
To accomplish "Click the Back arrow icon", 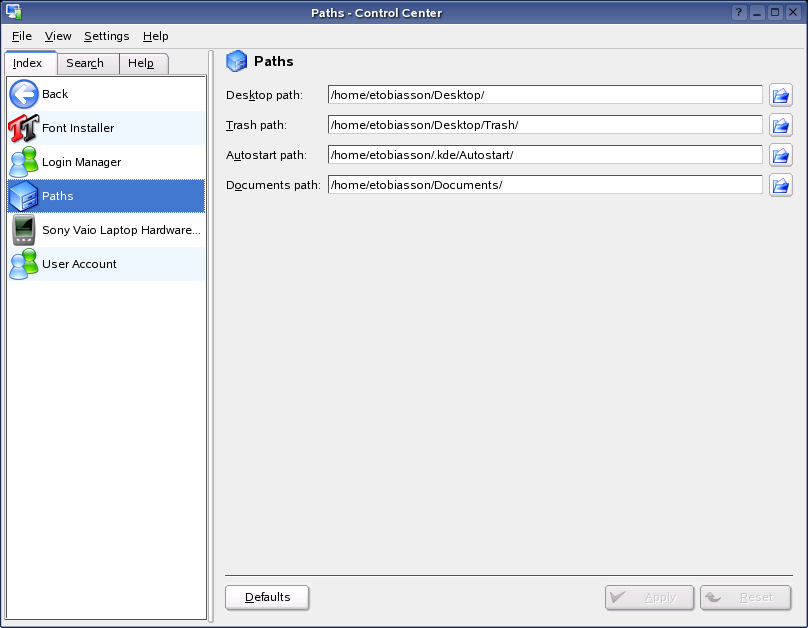I will [23, 94].
